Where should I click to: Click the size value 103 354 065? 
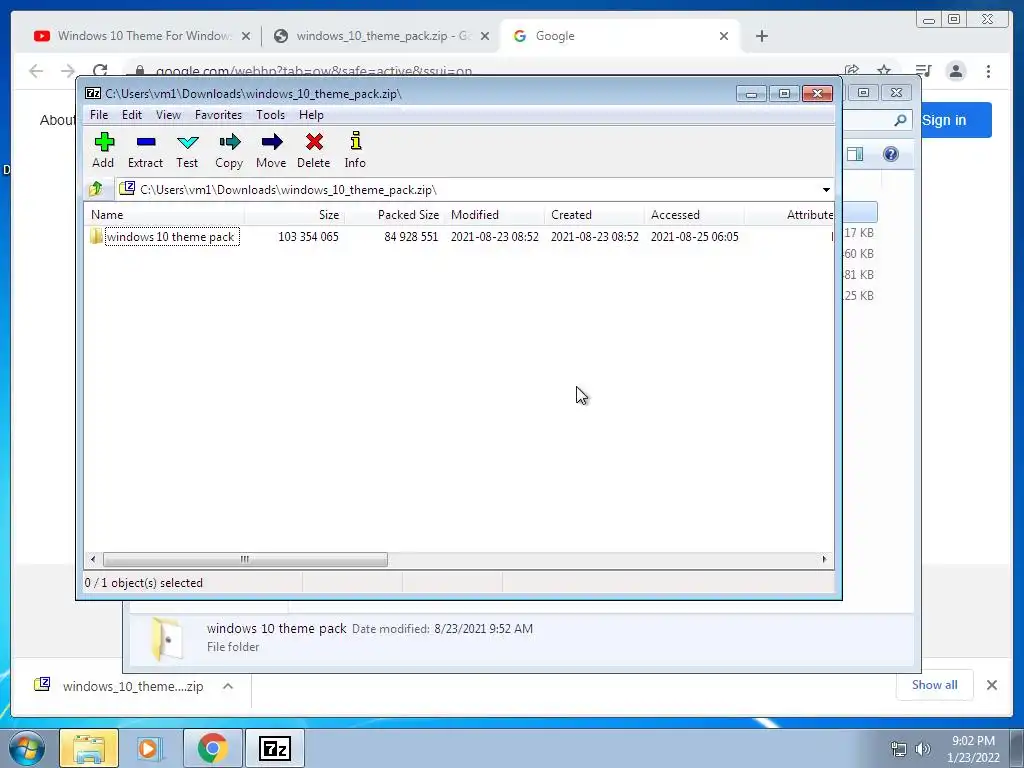(x=308, y=236)
